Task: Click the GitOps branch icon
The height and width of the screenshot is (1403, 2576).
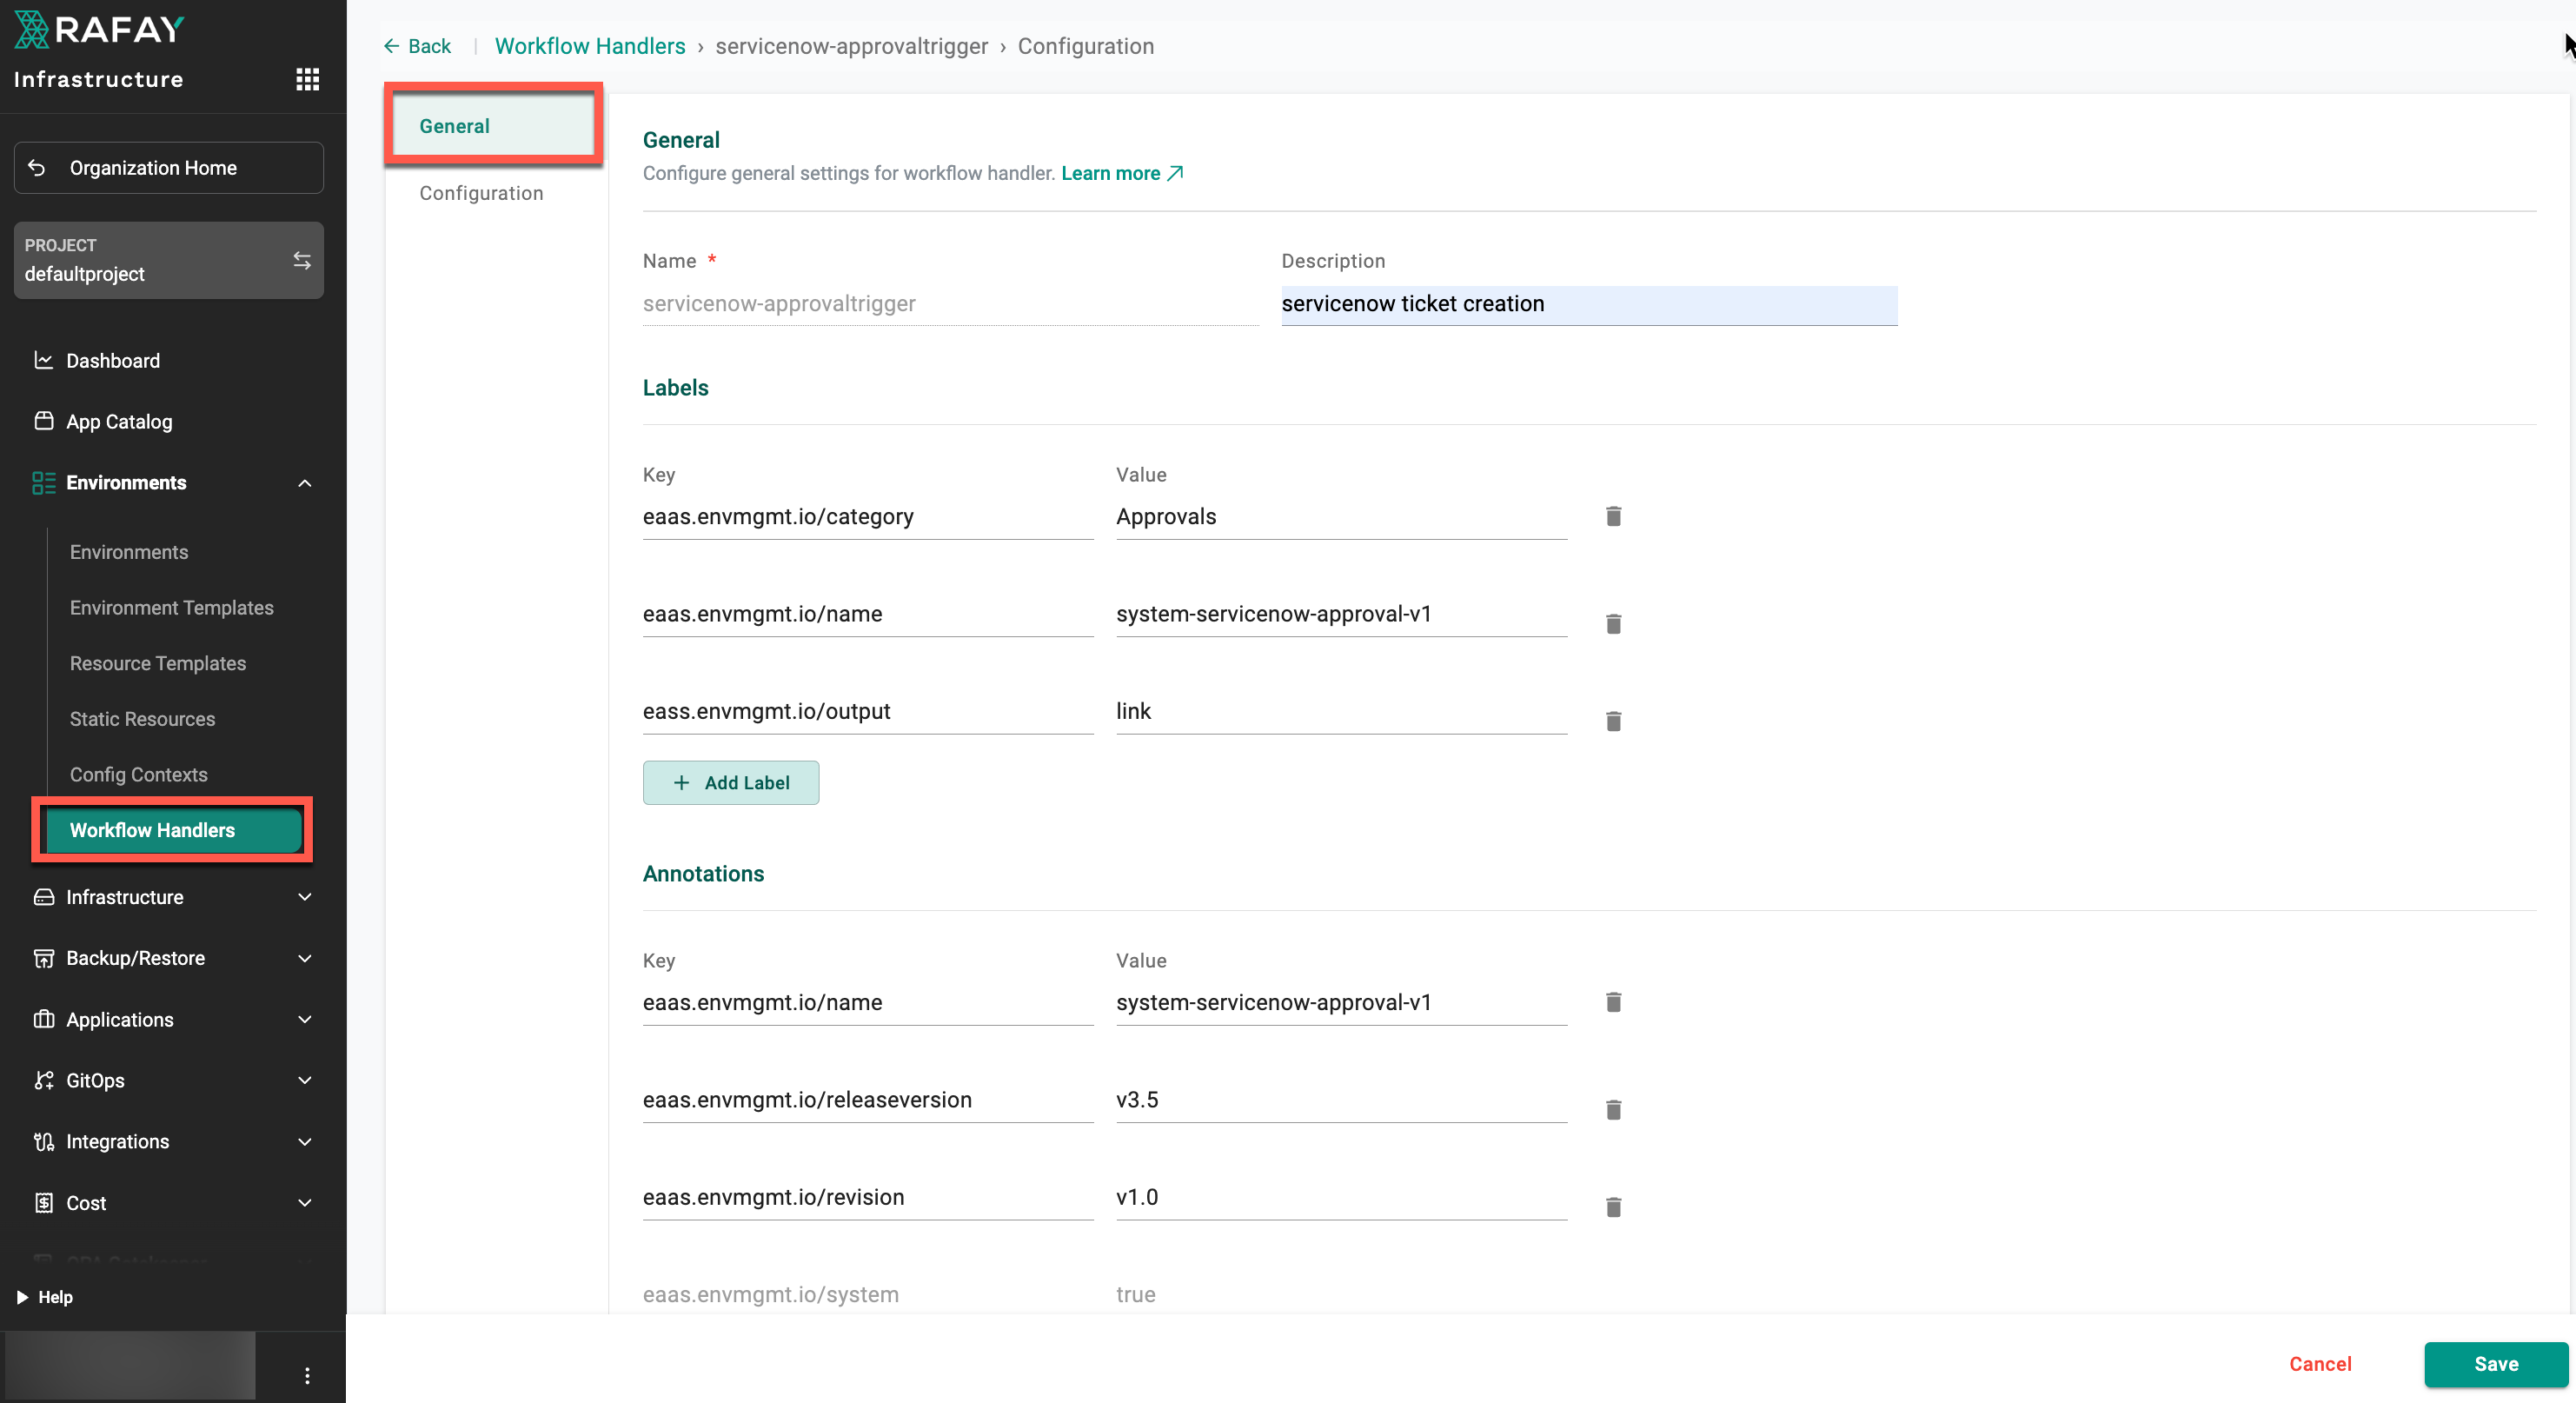Action: pos(44,1080)
